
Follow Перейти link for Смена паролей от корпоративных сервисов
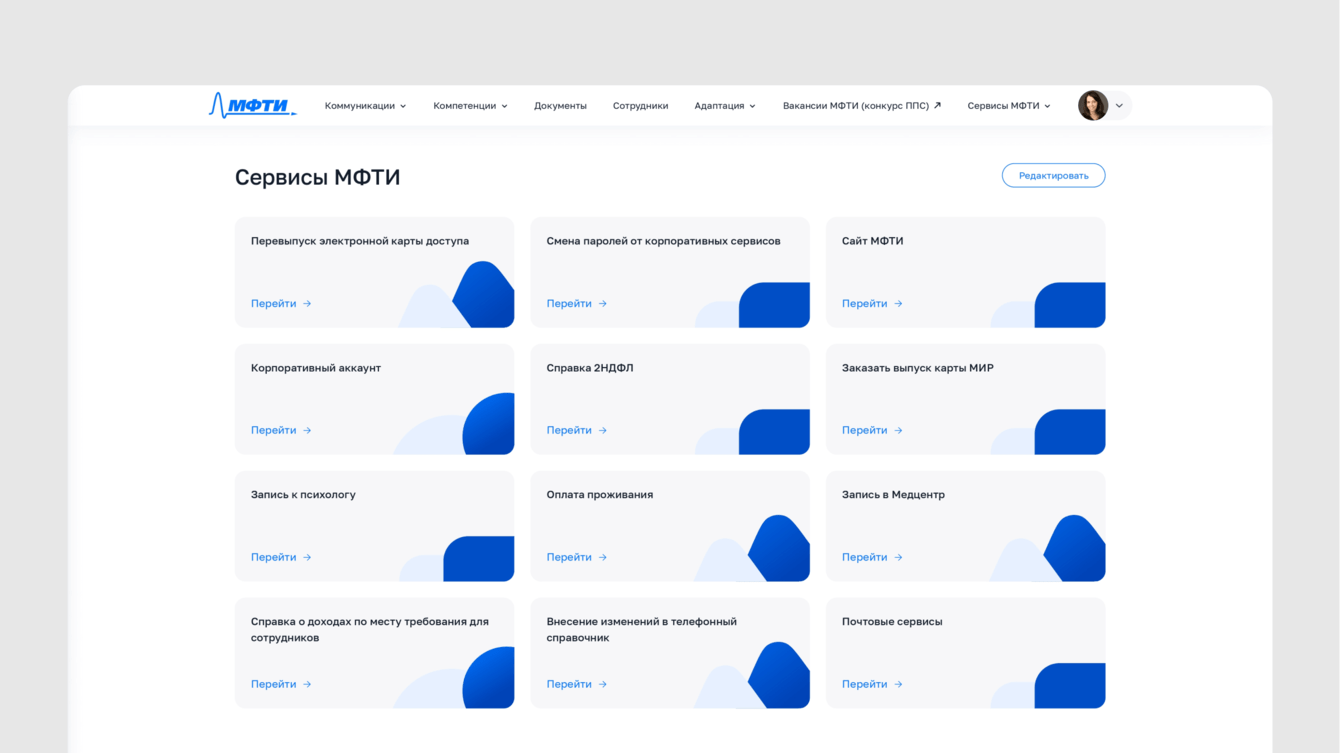click(577, 303)
